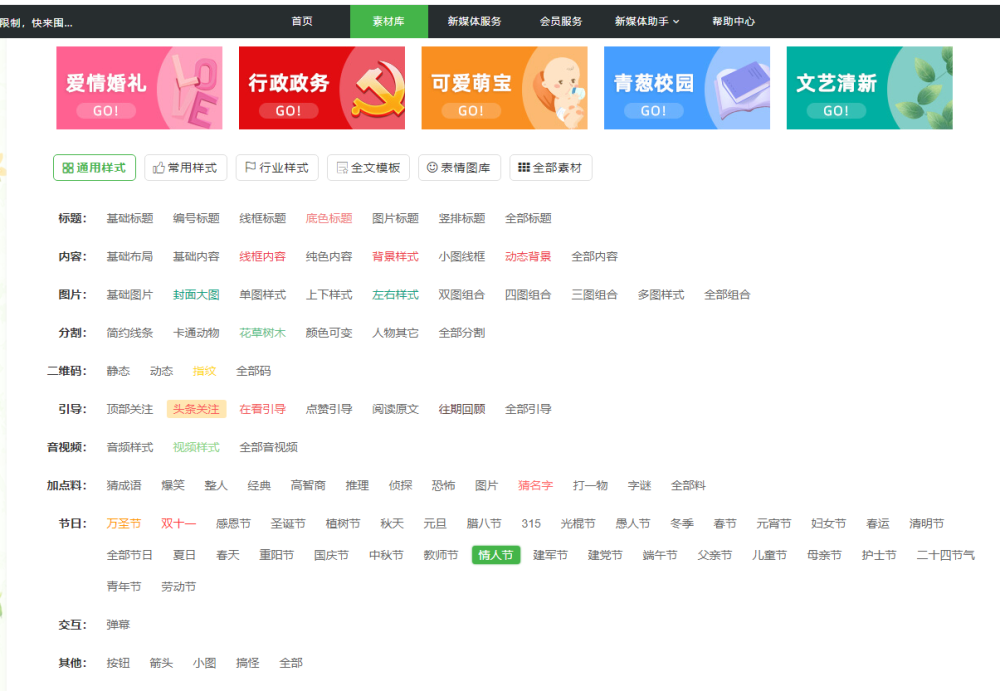Choose 四图组合 image filter
The height and width of the screenshot is (691, 1000).
[528, 295]
